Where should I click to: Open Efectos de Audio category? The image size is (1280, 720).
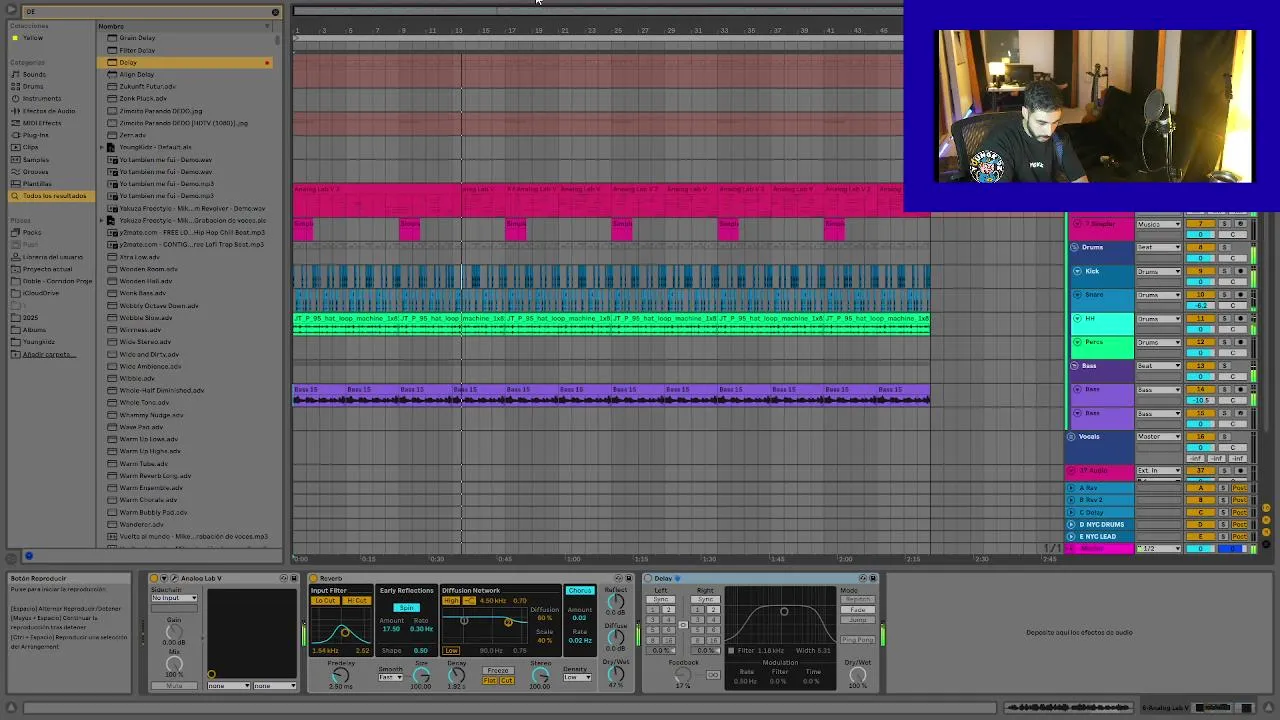tap(48, 110)
